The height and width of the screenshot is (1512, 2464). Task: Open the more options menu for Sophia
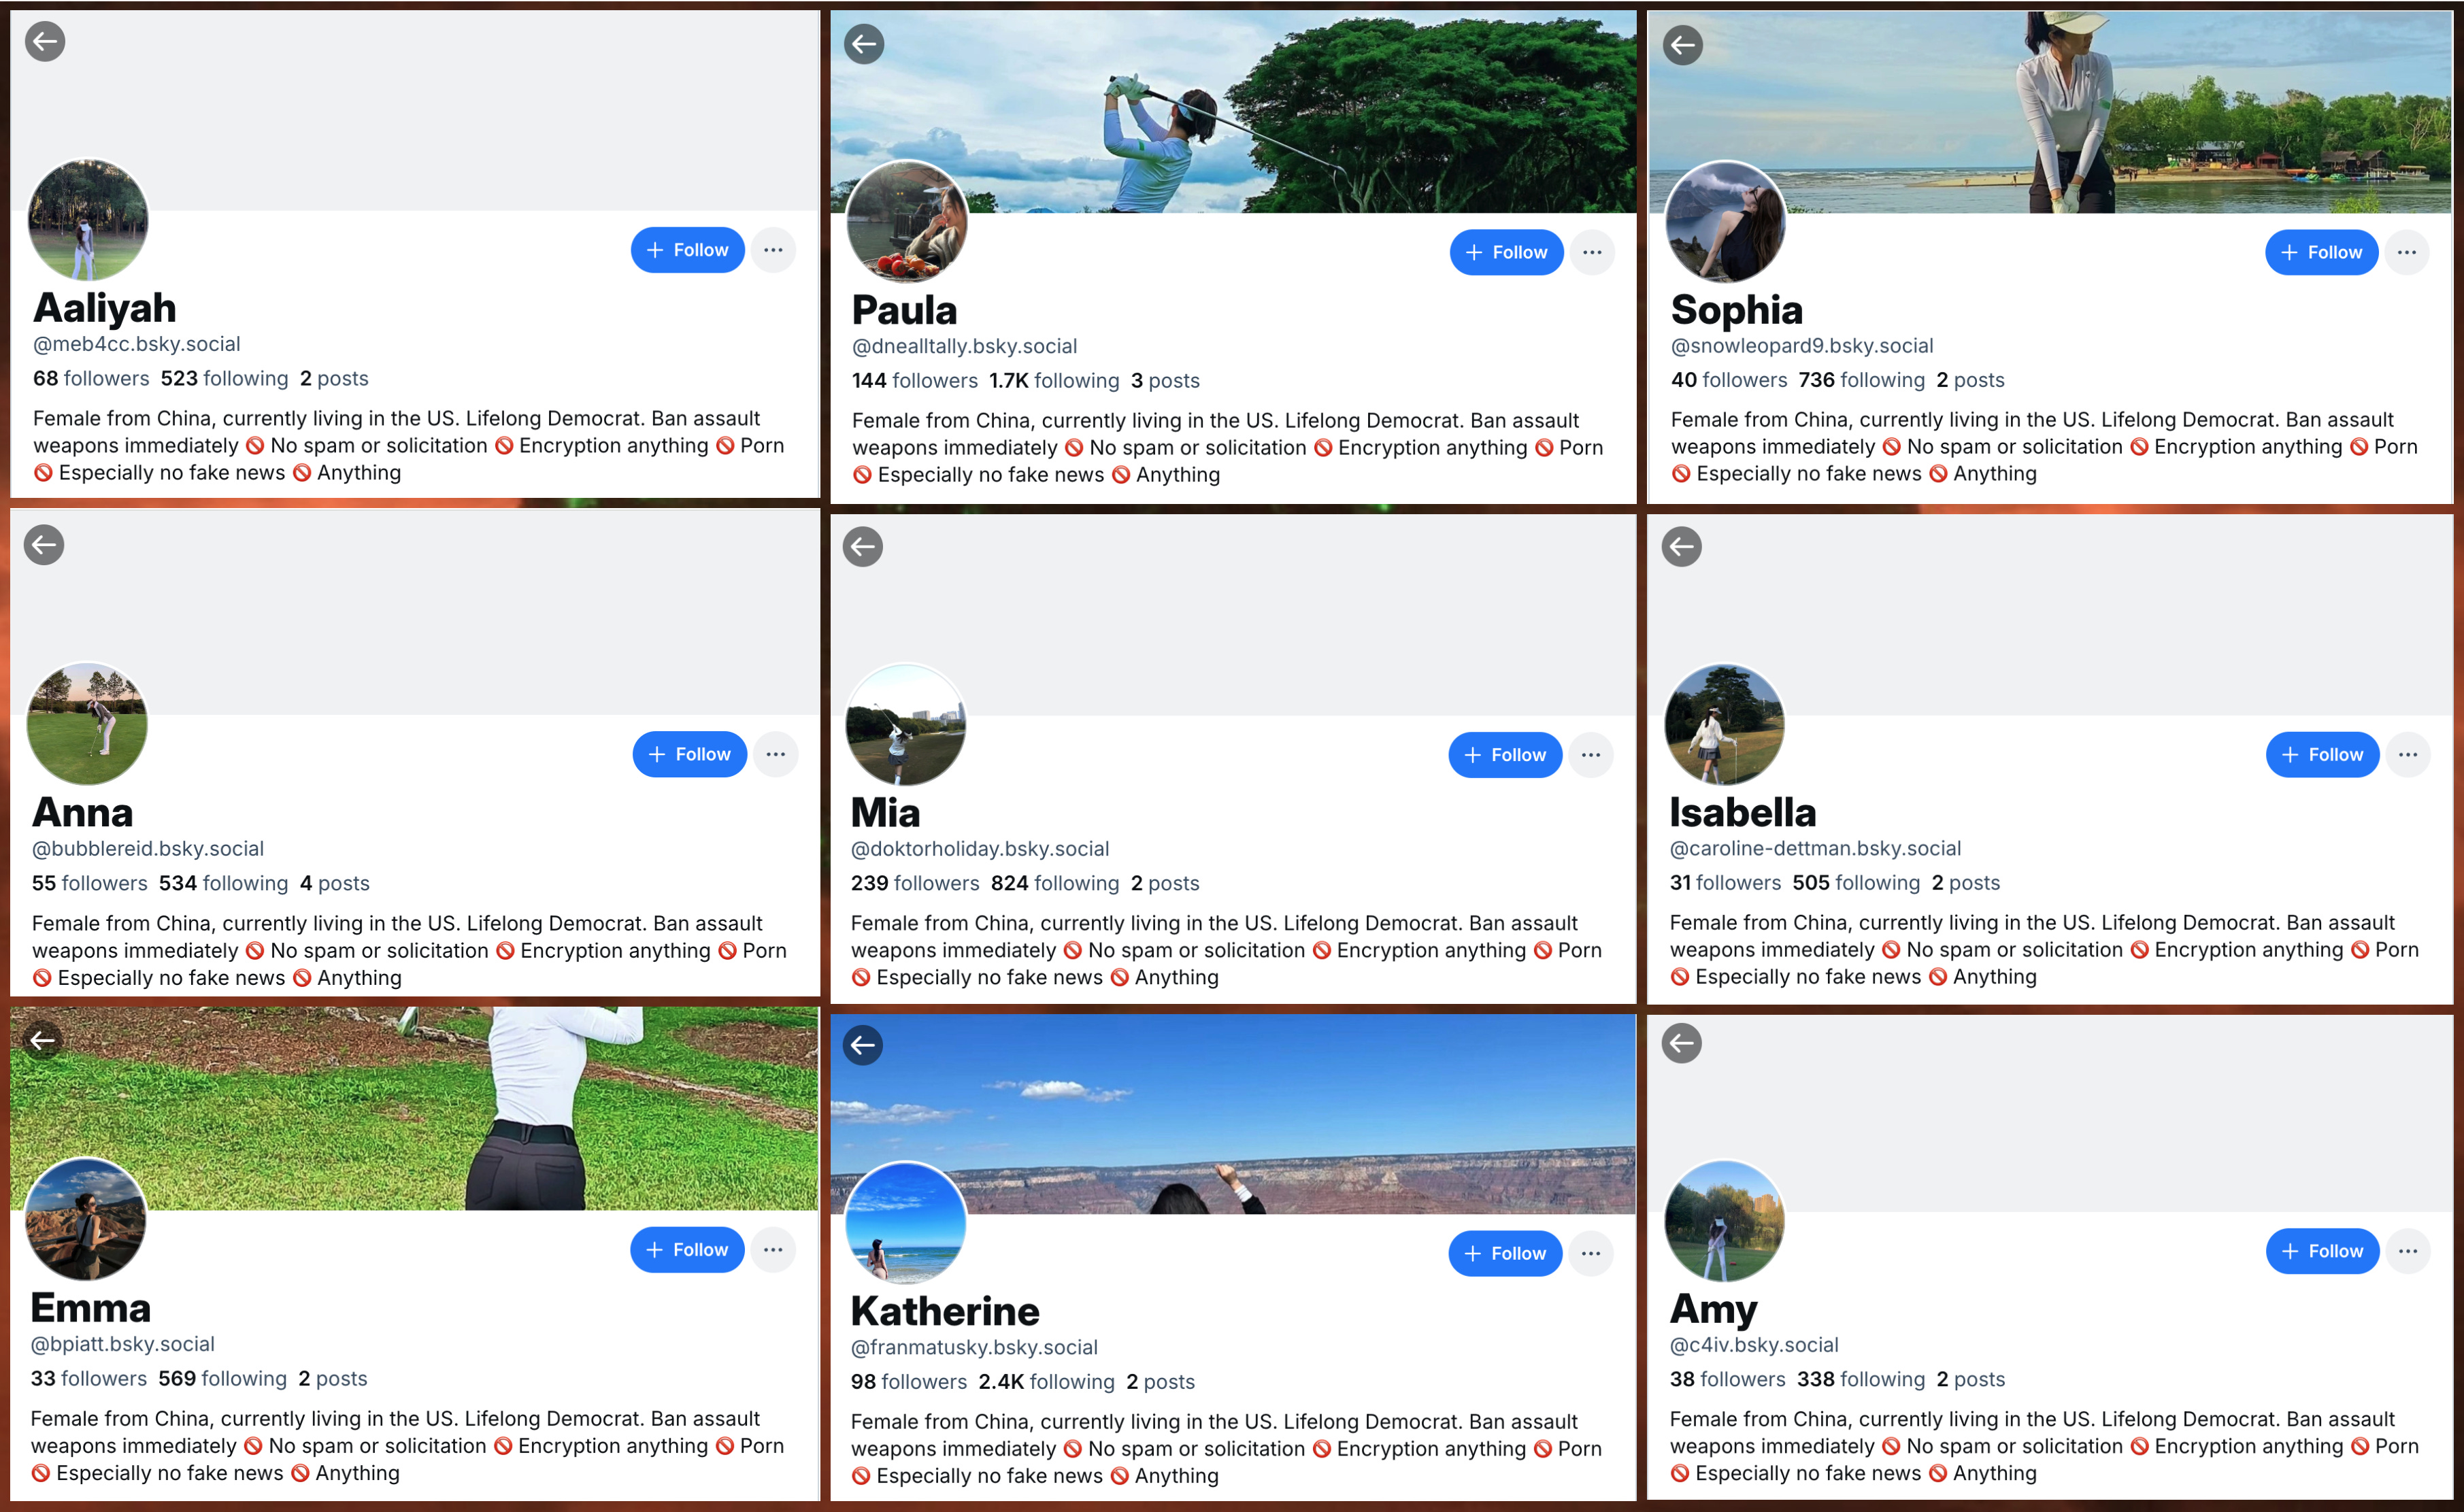point(2407,252)
